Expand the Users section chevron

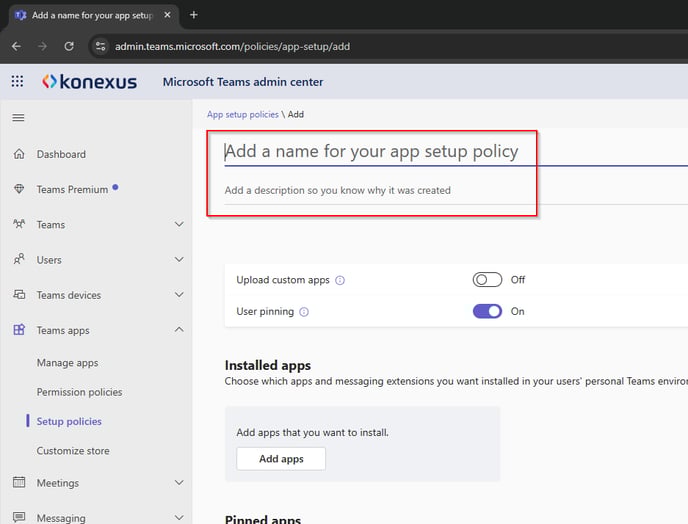tap(179, 259)
